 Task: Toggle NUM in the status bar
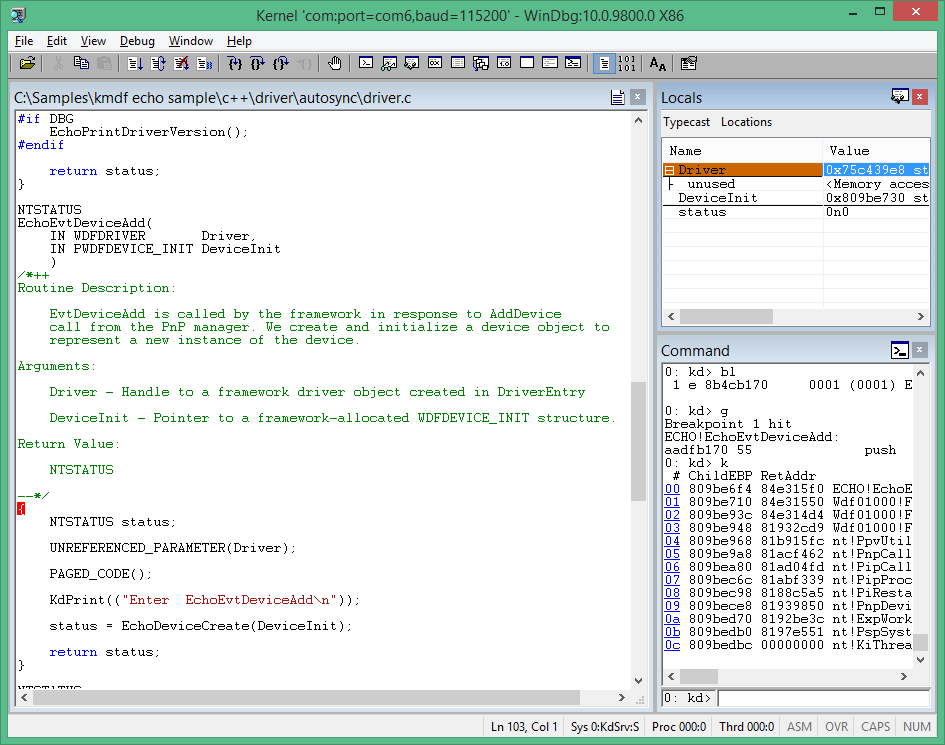pyautogui.click(x=917, y=726)
